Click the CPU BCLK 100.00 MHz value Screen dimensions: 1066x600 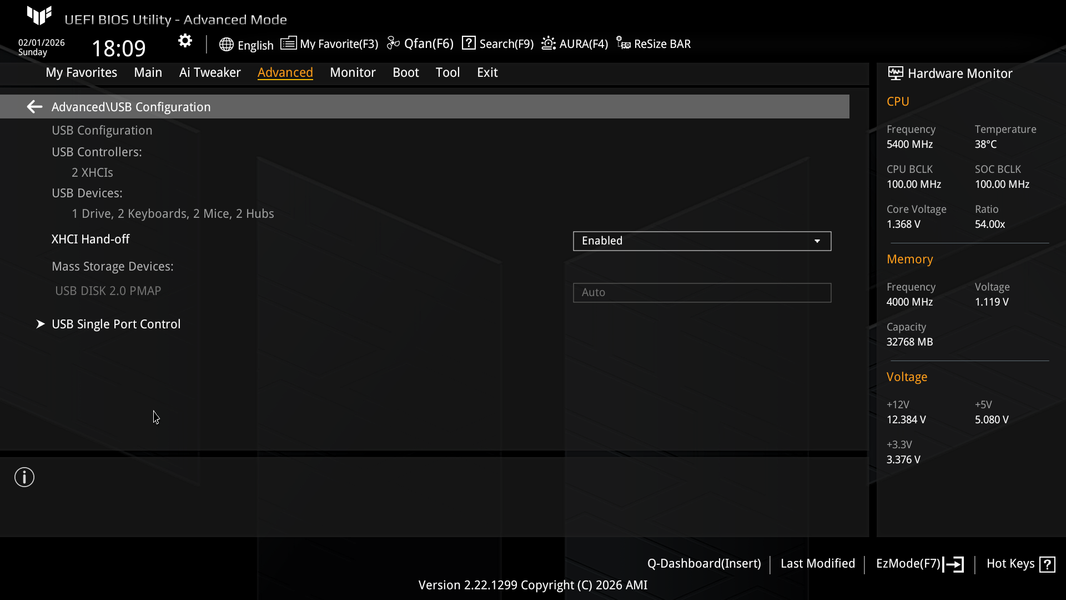click(x=914, y=184)
